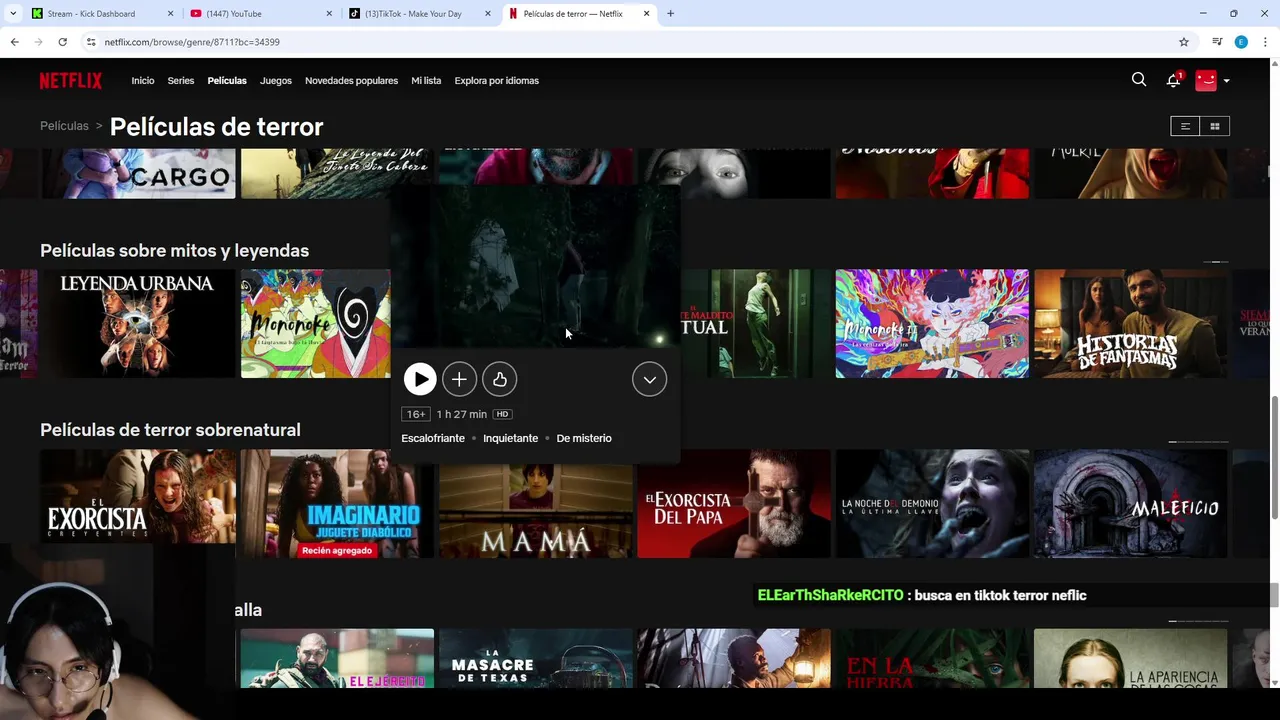Open a new browser tab
The height and width of the screenshot is (720, 1280).
(670, 14)
